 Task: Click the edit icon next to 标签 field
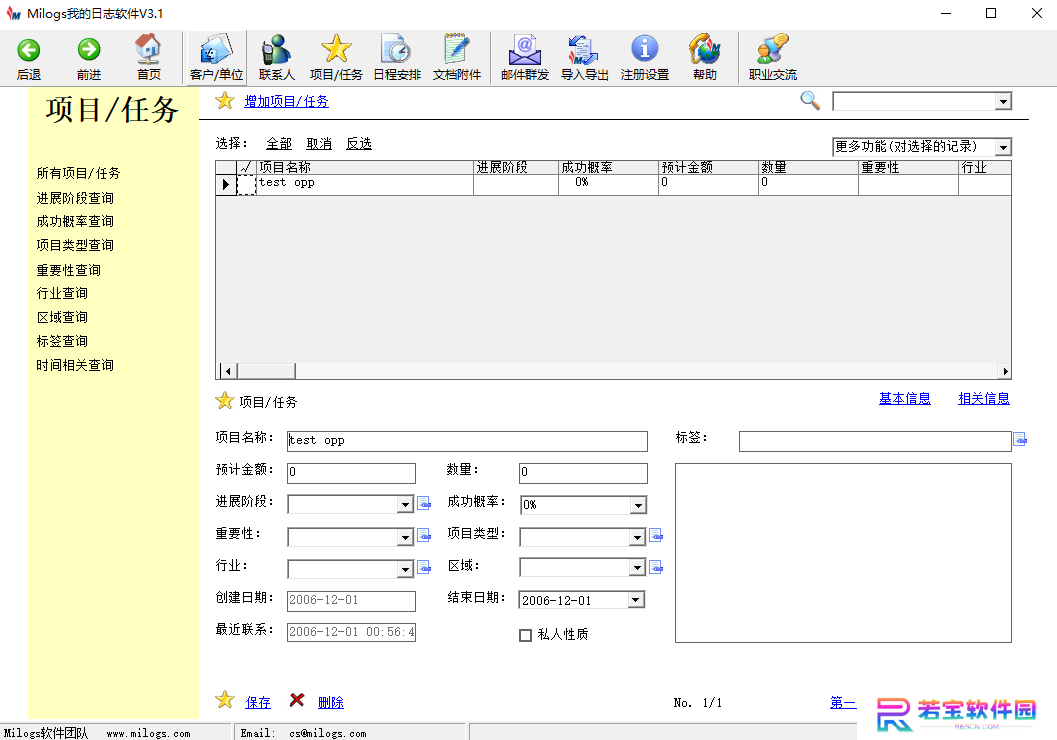pos(1020,439)
